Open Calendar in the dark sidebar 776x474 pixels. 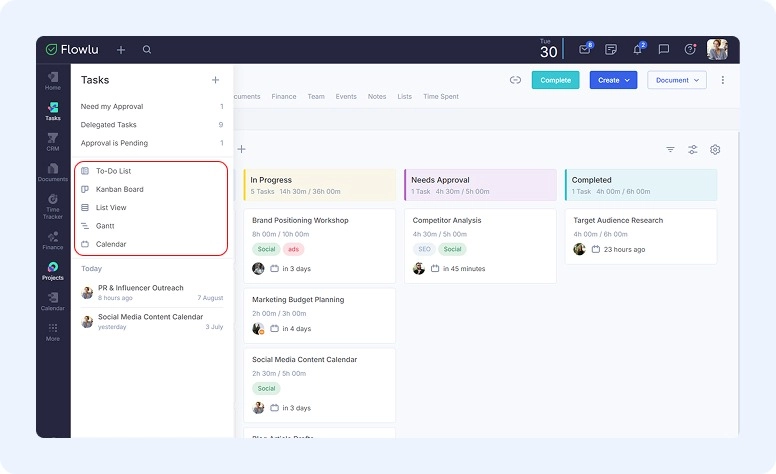[53, 302]
